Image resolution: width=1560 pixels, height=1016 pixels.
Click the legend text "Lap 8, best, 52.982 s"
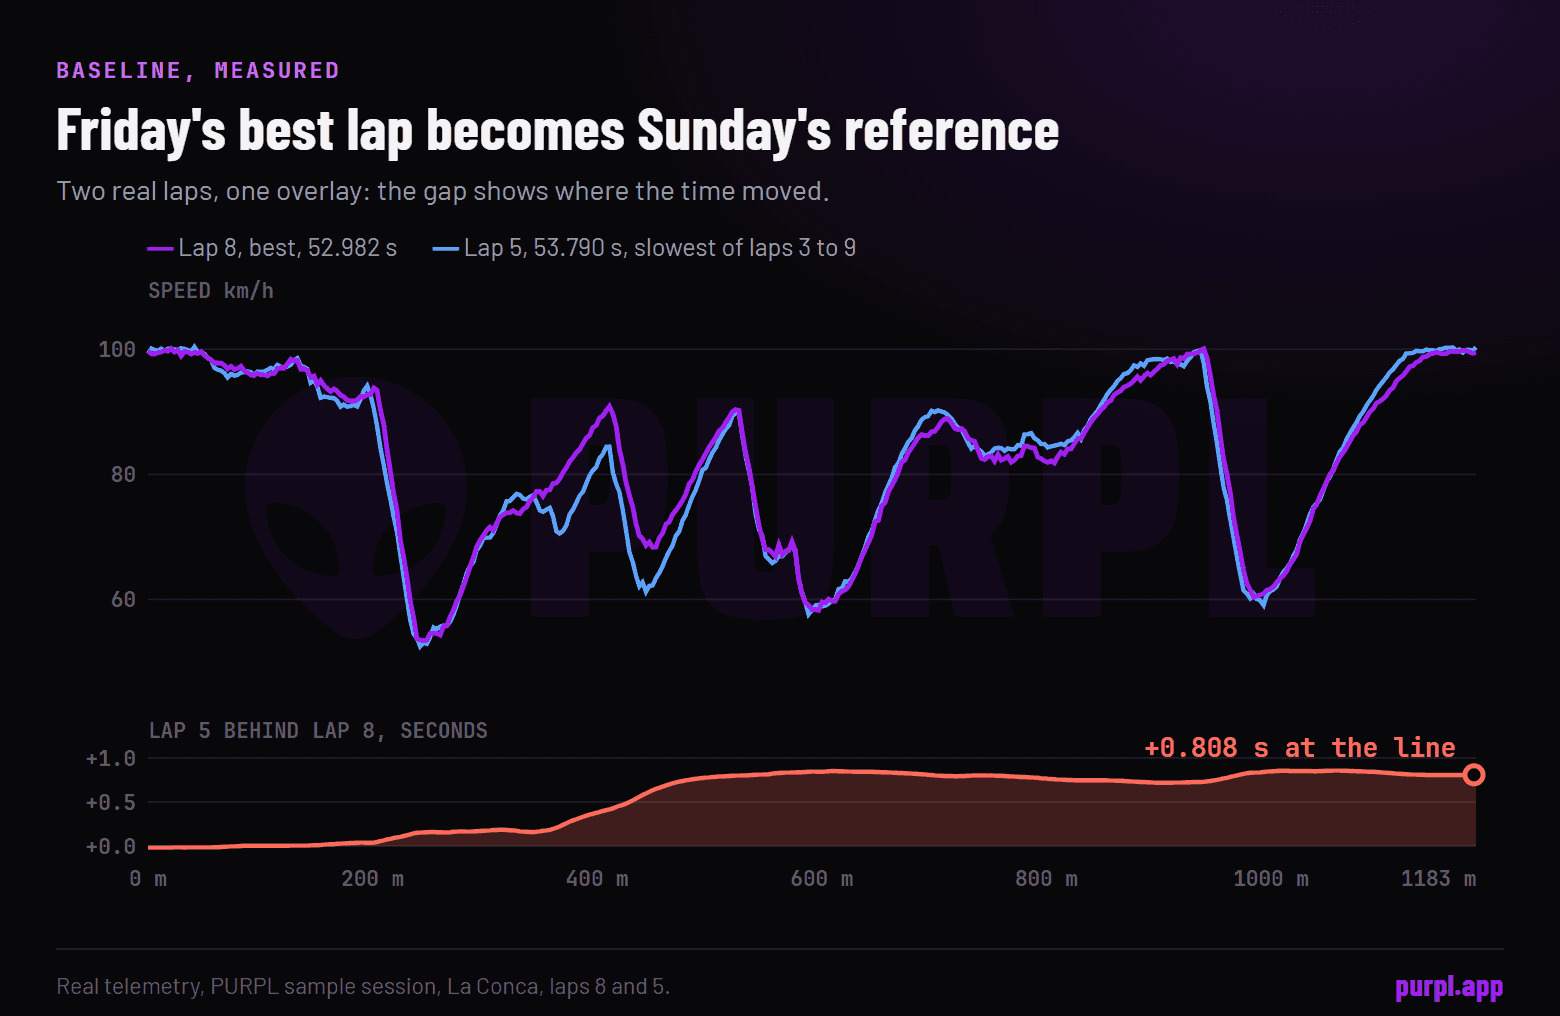[x=288, y=248]
